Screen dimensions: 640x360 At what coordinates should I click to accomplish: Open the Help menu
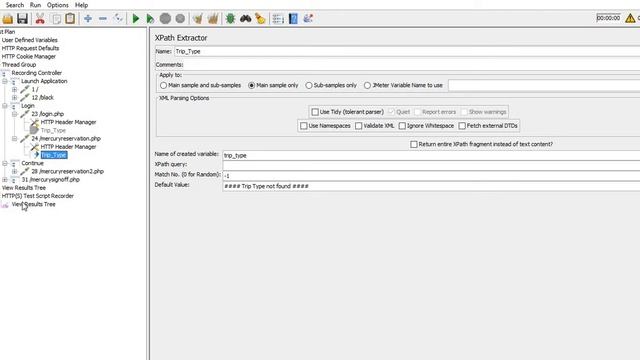tap(81, 5)
